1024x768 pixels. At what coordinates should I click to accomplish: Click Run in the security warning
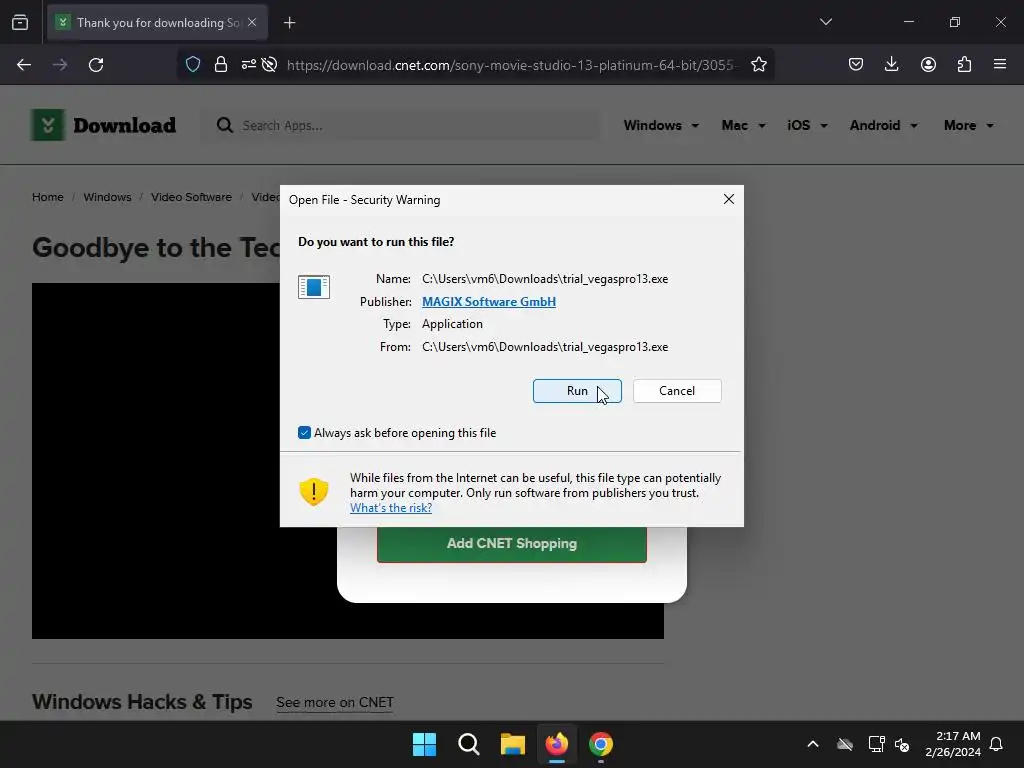[577, 391]
